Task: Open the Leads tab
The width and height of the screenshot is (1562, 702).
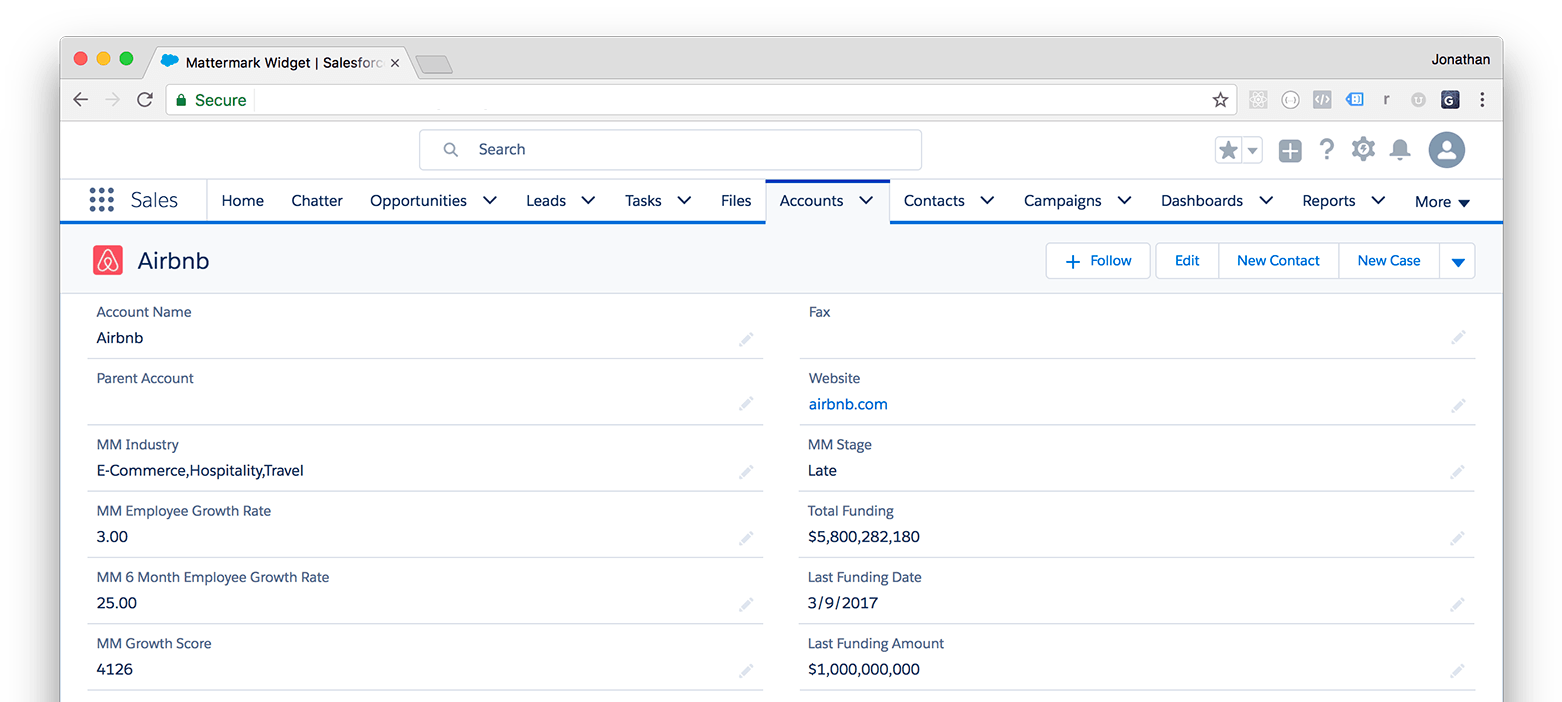Action: click(546, 200)
